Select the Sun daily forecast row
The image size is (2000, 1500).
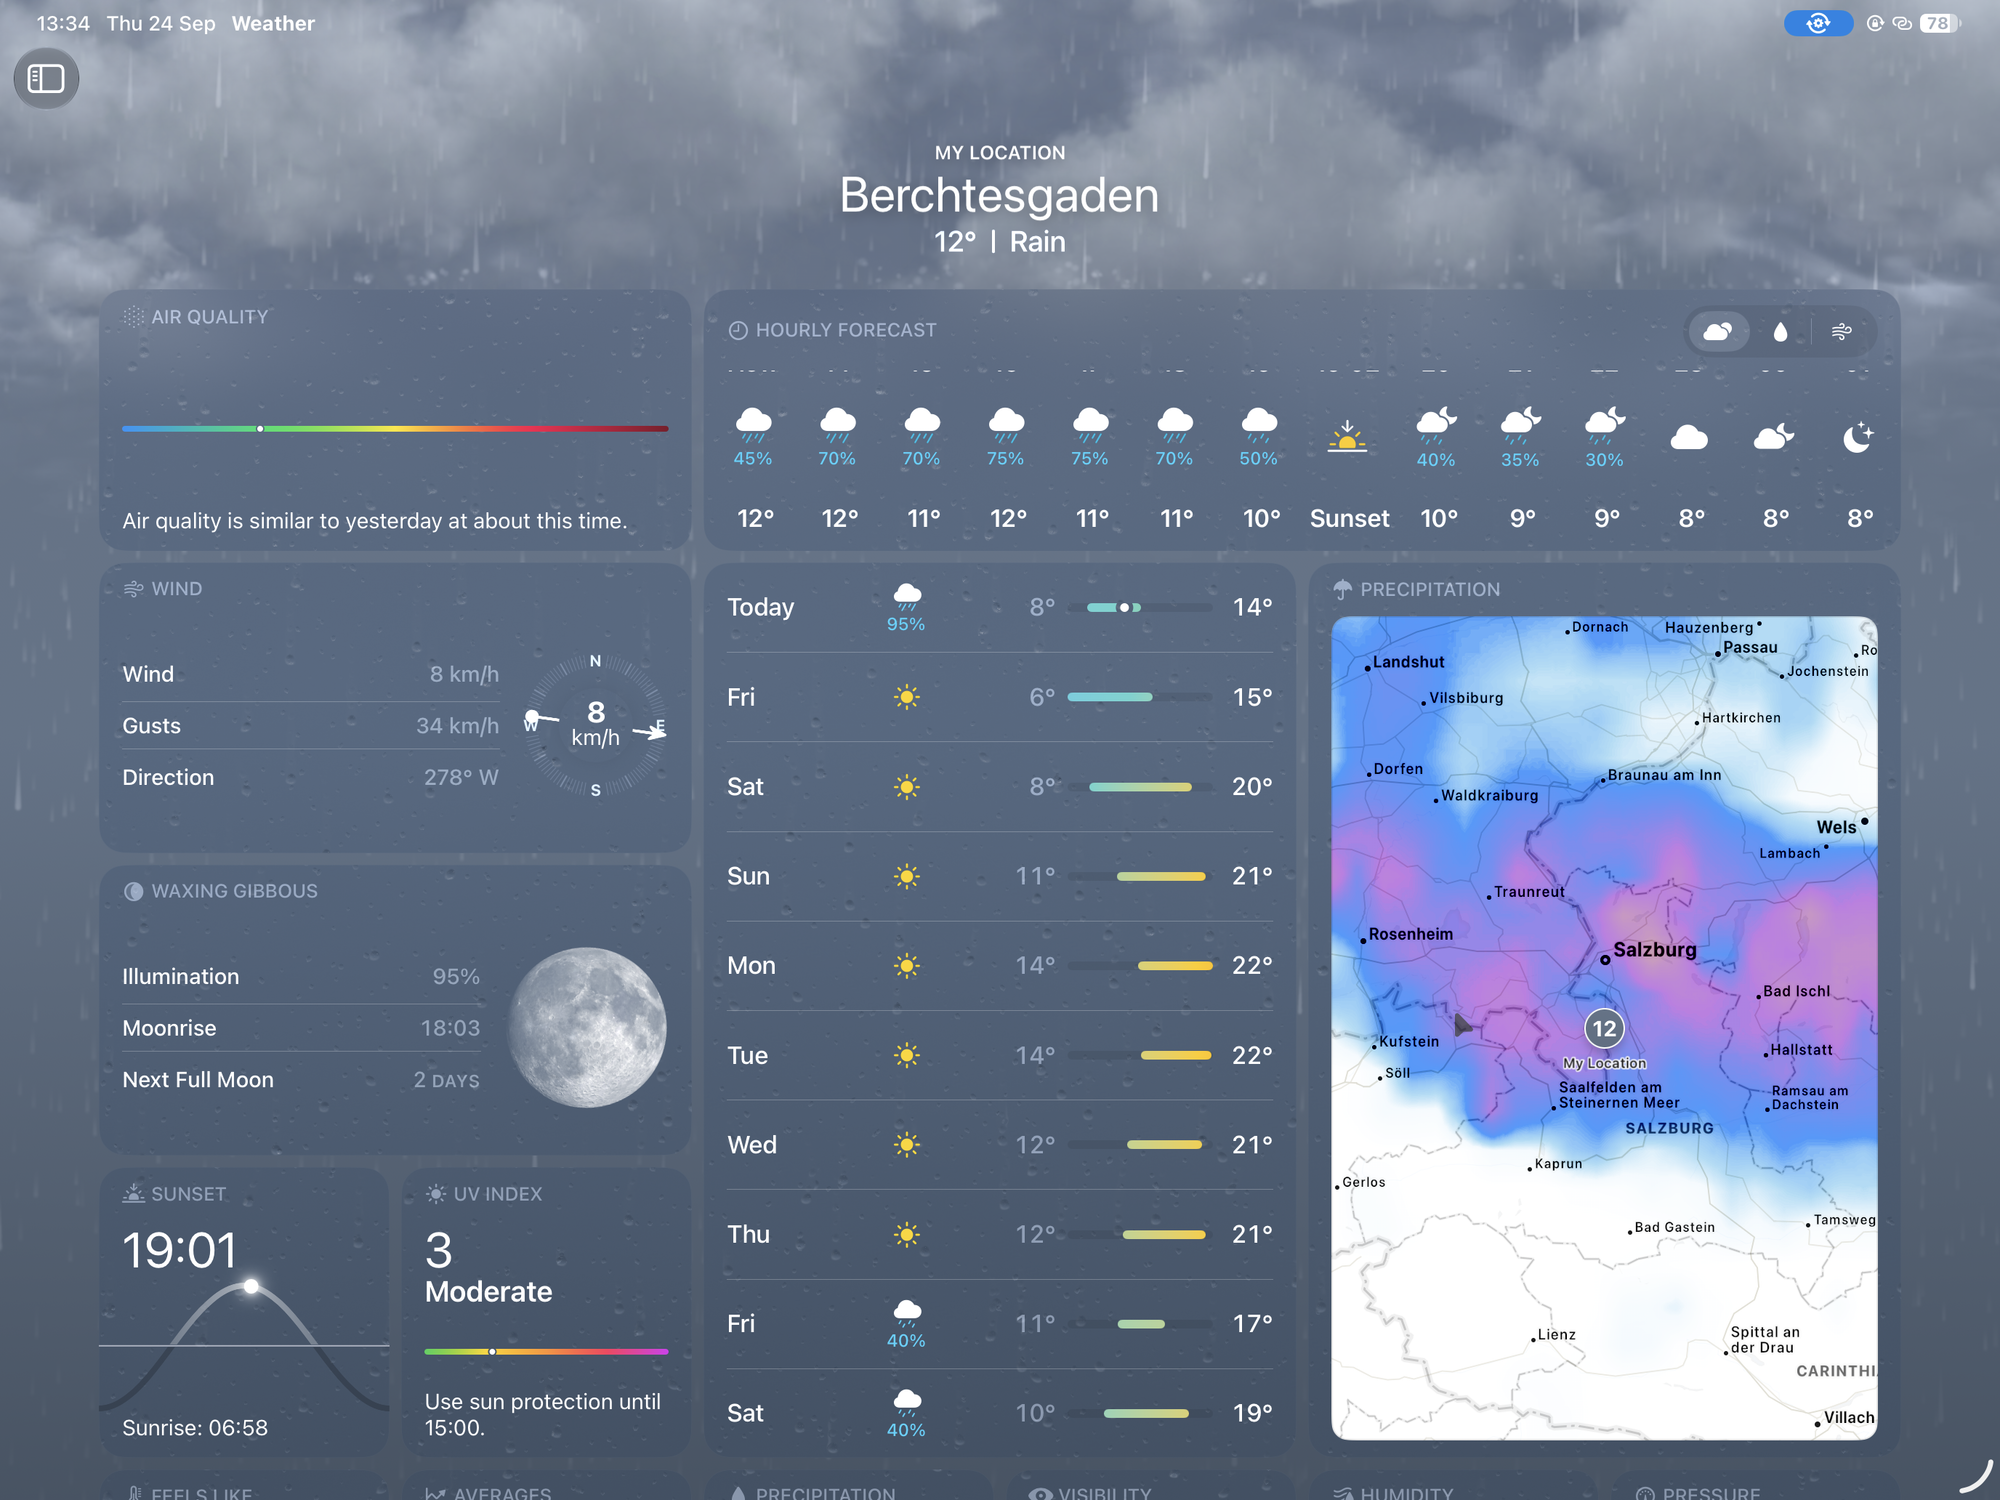1000,876
